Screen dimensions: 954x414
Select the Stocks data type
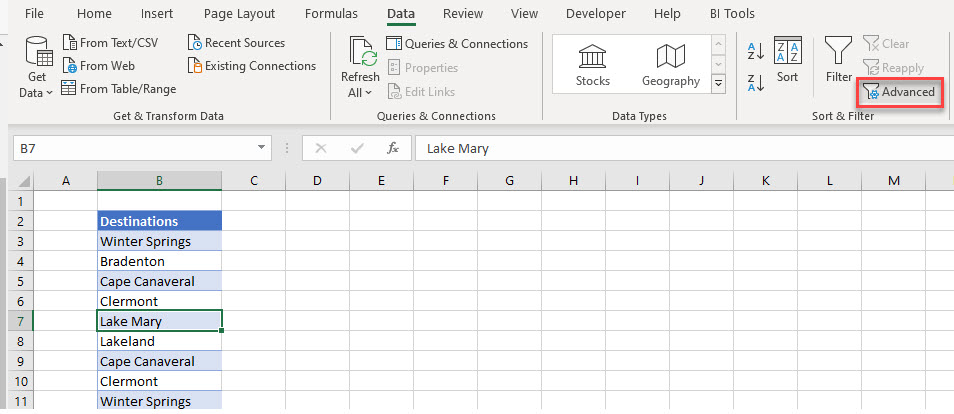pos(593,66)
